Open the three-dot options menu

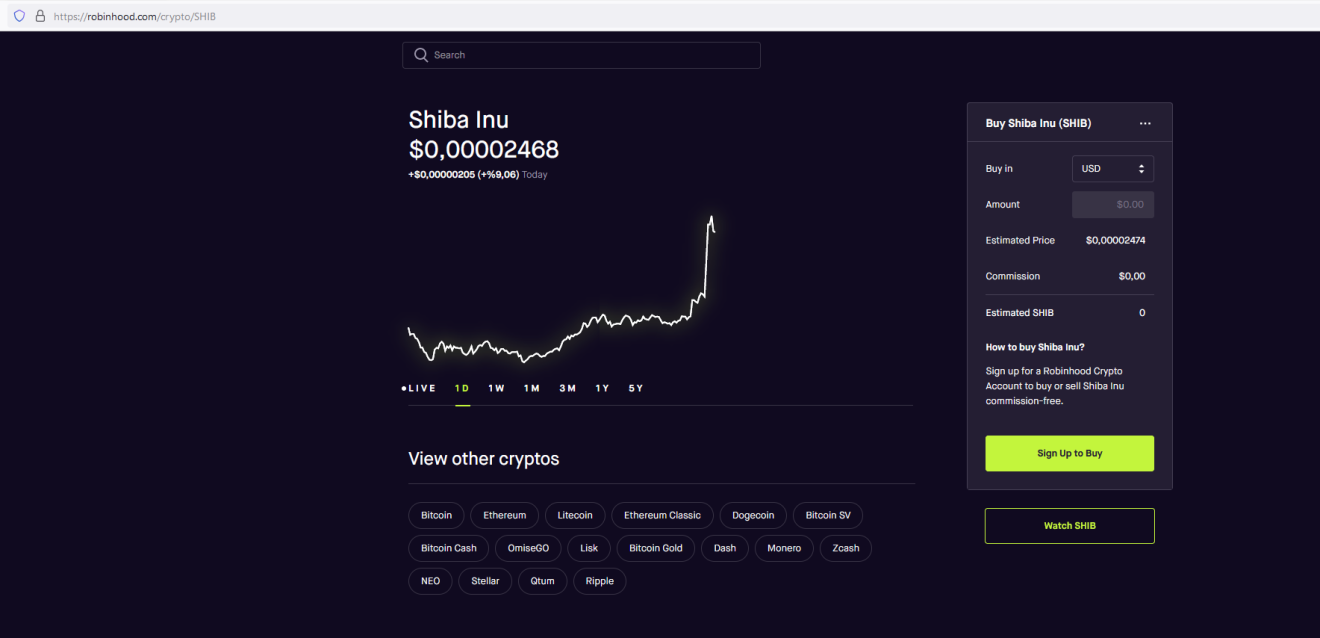(x=1145, y=124)
